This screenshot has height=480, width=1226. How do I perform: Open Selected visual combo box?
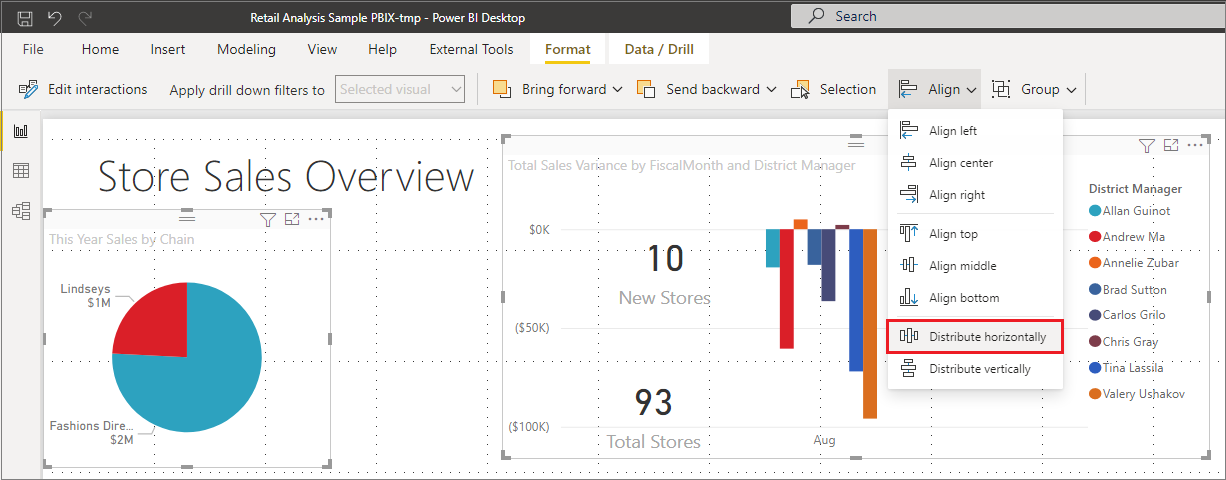(400, 89)
